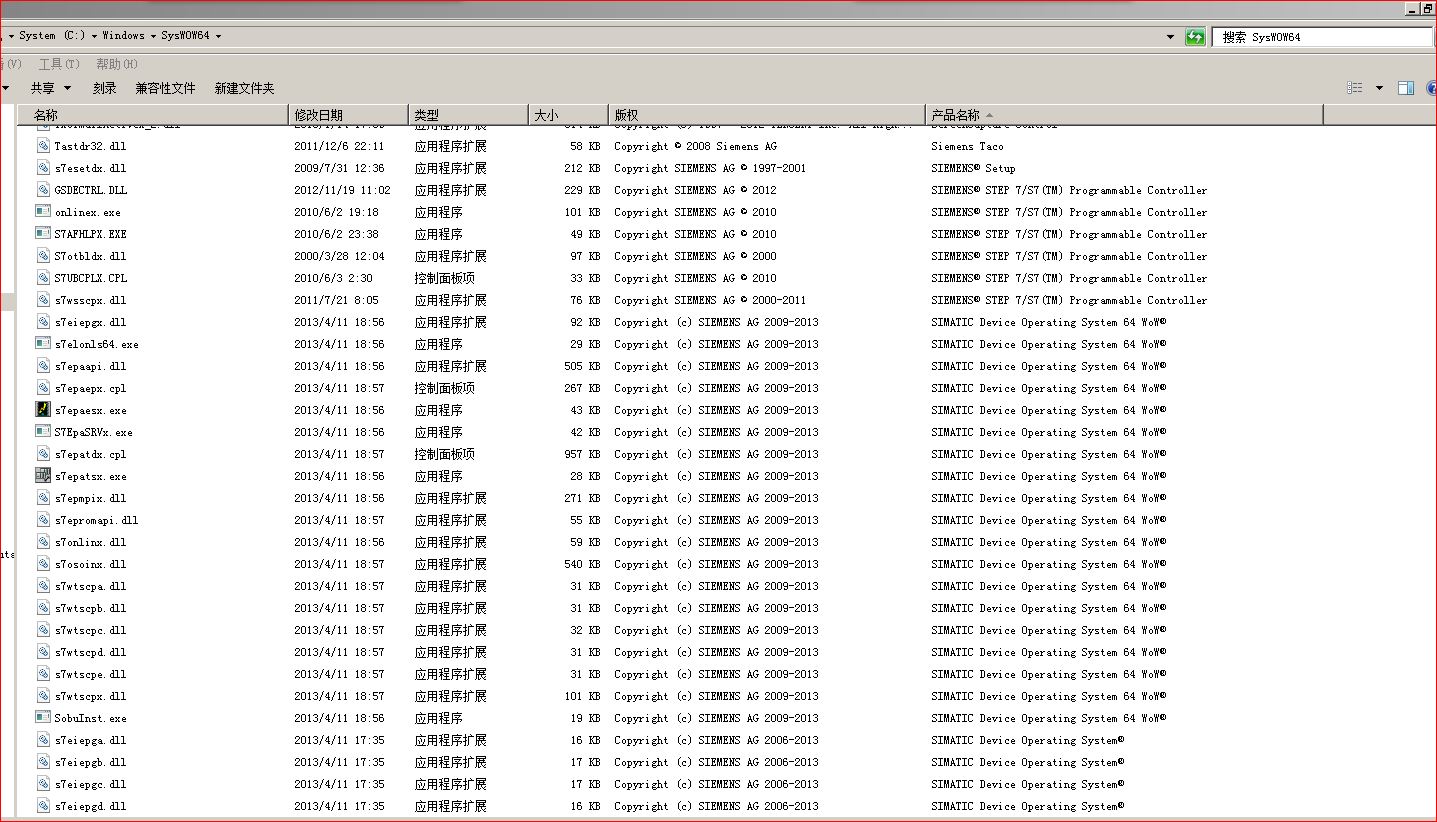
Task: Select the s7wtscpx.dll file name
Action: (x=91, y=696)
